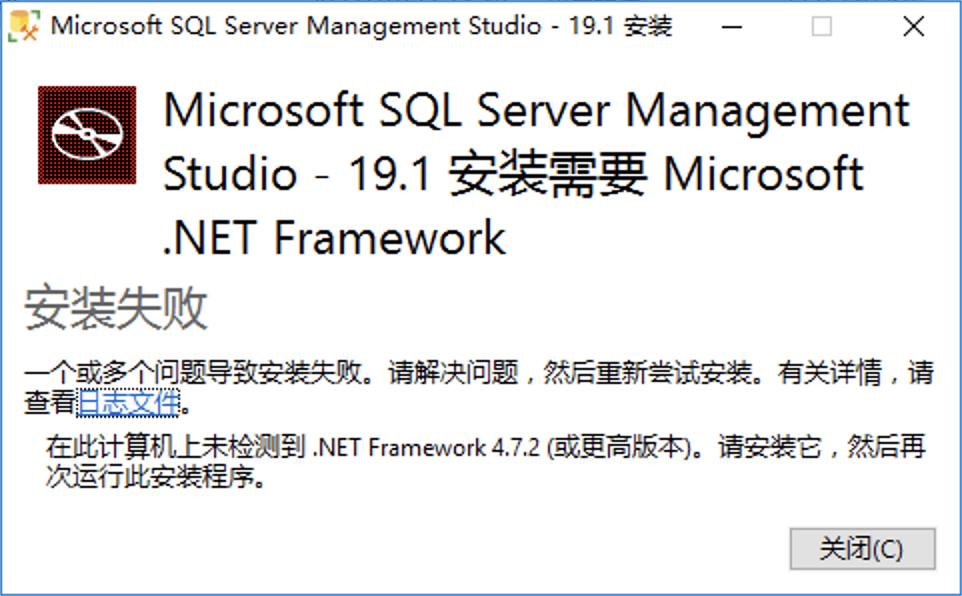962x596 pixels.
Task: Click the red disc setup logo
Action: (86, 135)
